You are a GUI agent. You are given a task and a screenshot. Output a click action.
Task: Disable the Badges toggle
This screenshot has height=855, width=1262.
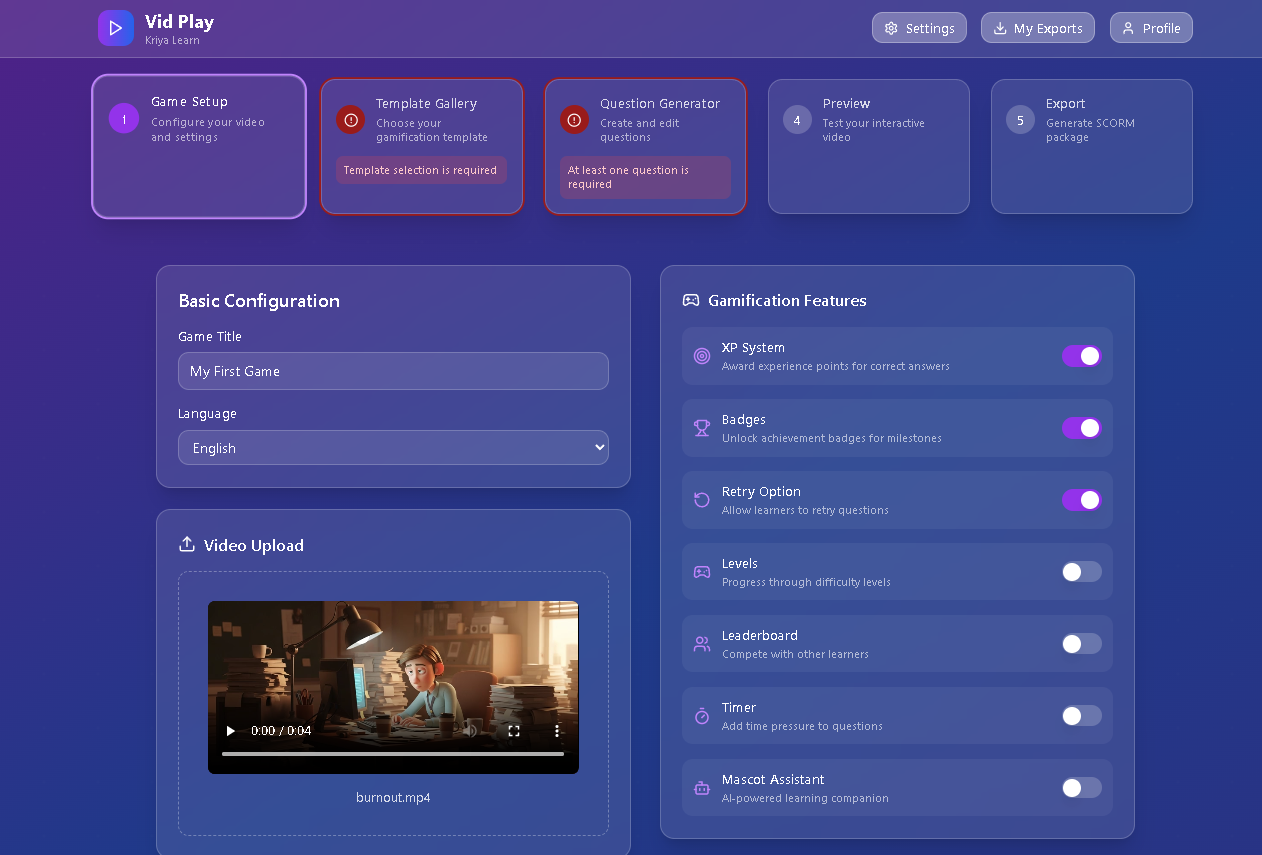pyautogui.click(x=1082, y=428)
